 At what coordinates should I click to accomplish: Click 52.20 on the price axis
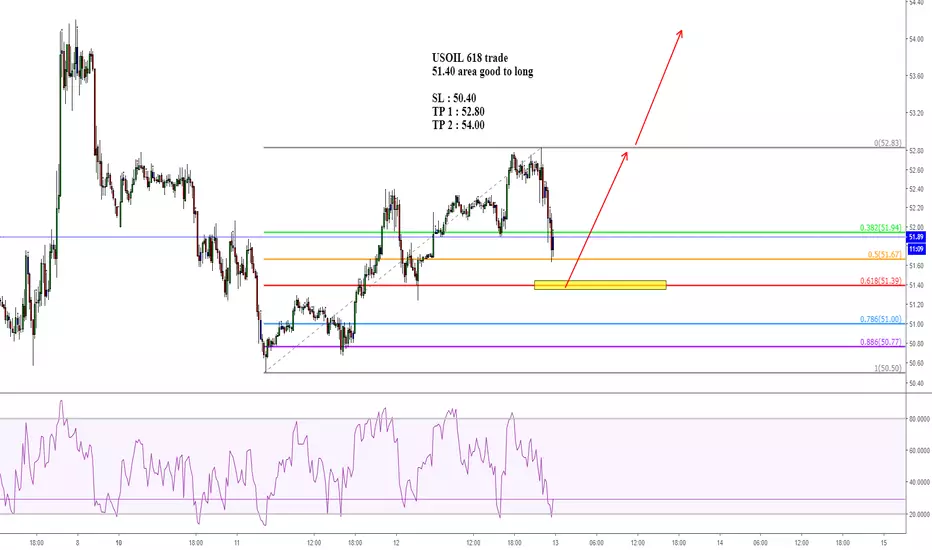coord(915,208)
